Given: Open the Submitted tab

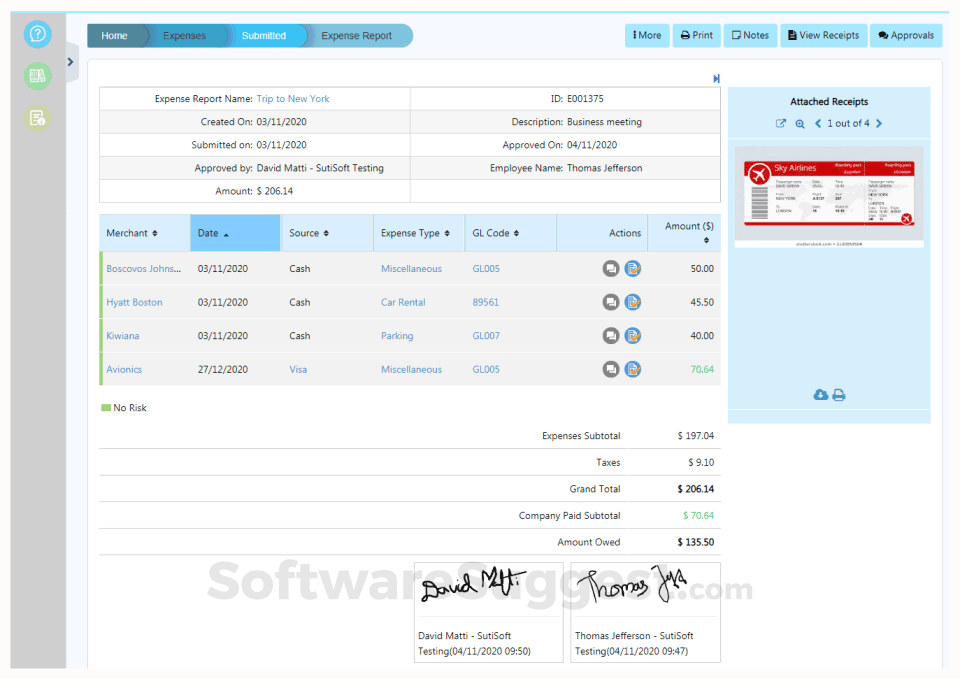Looking at the screenshot, I should click(x=264, y=35).
